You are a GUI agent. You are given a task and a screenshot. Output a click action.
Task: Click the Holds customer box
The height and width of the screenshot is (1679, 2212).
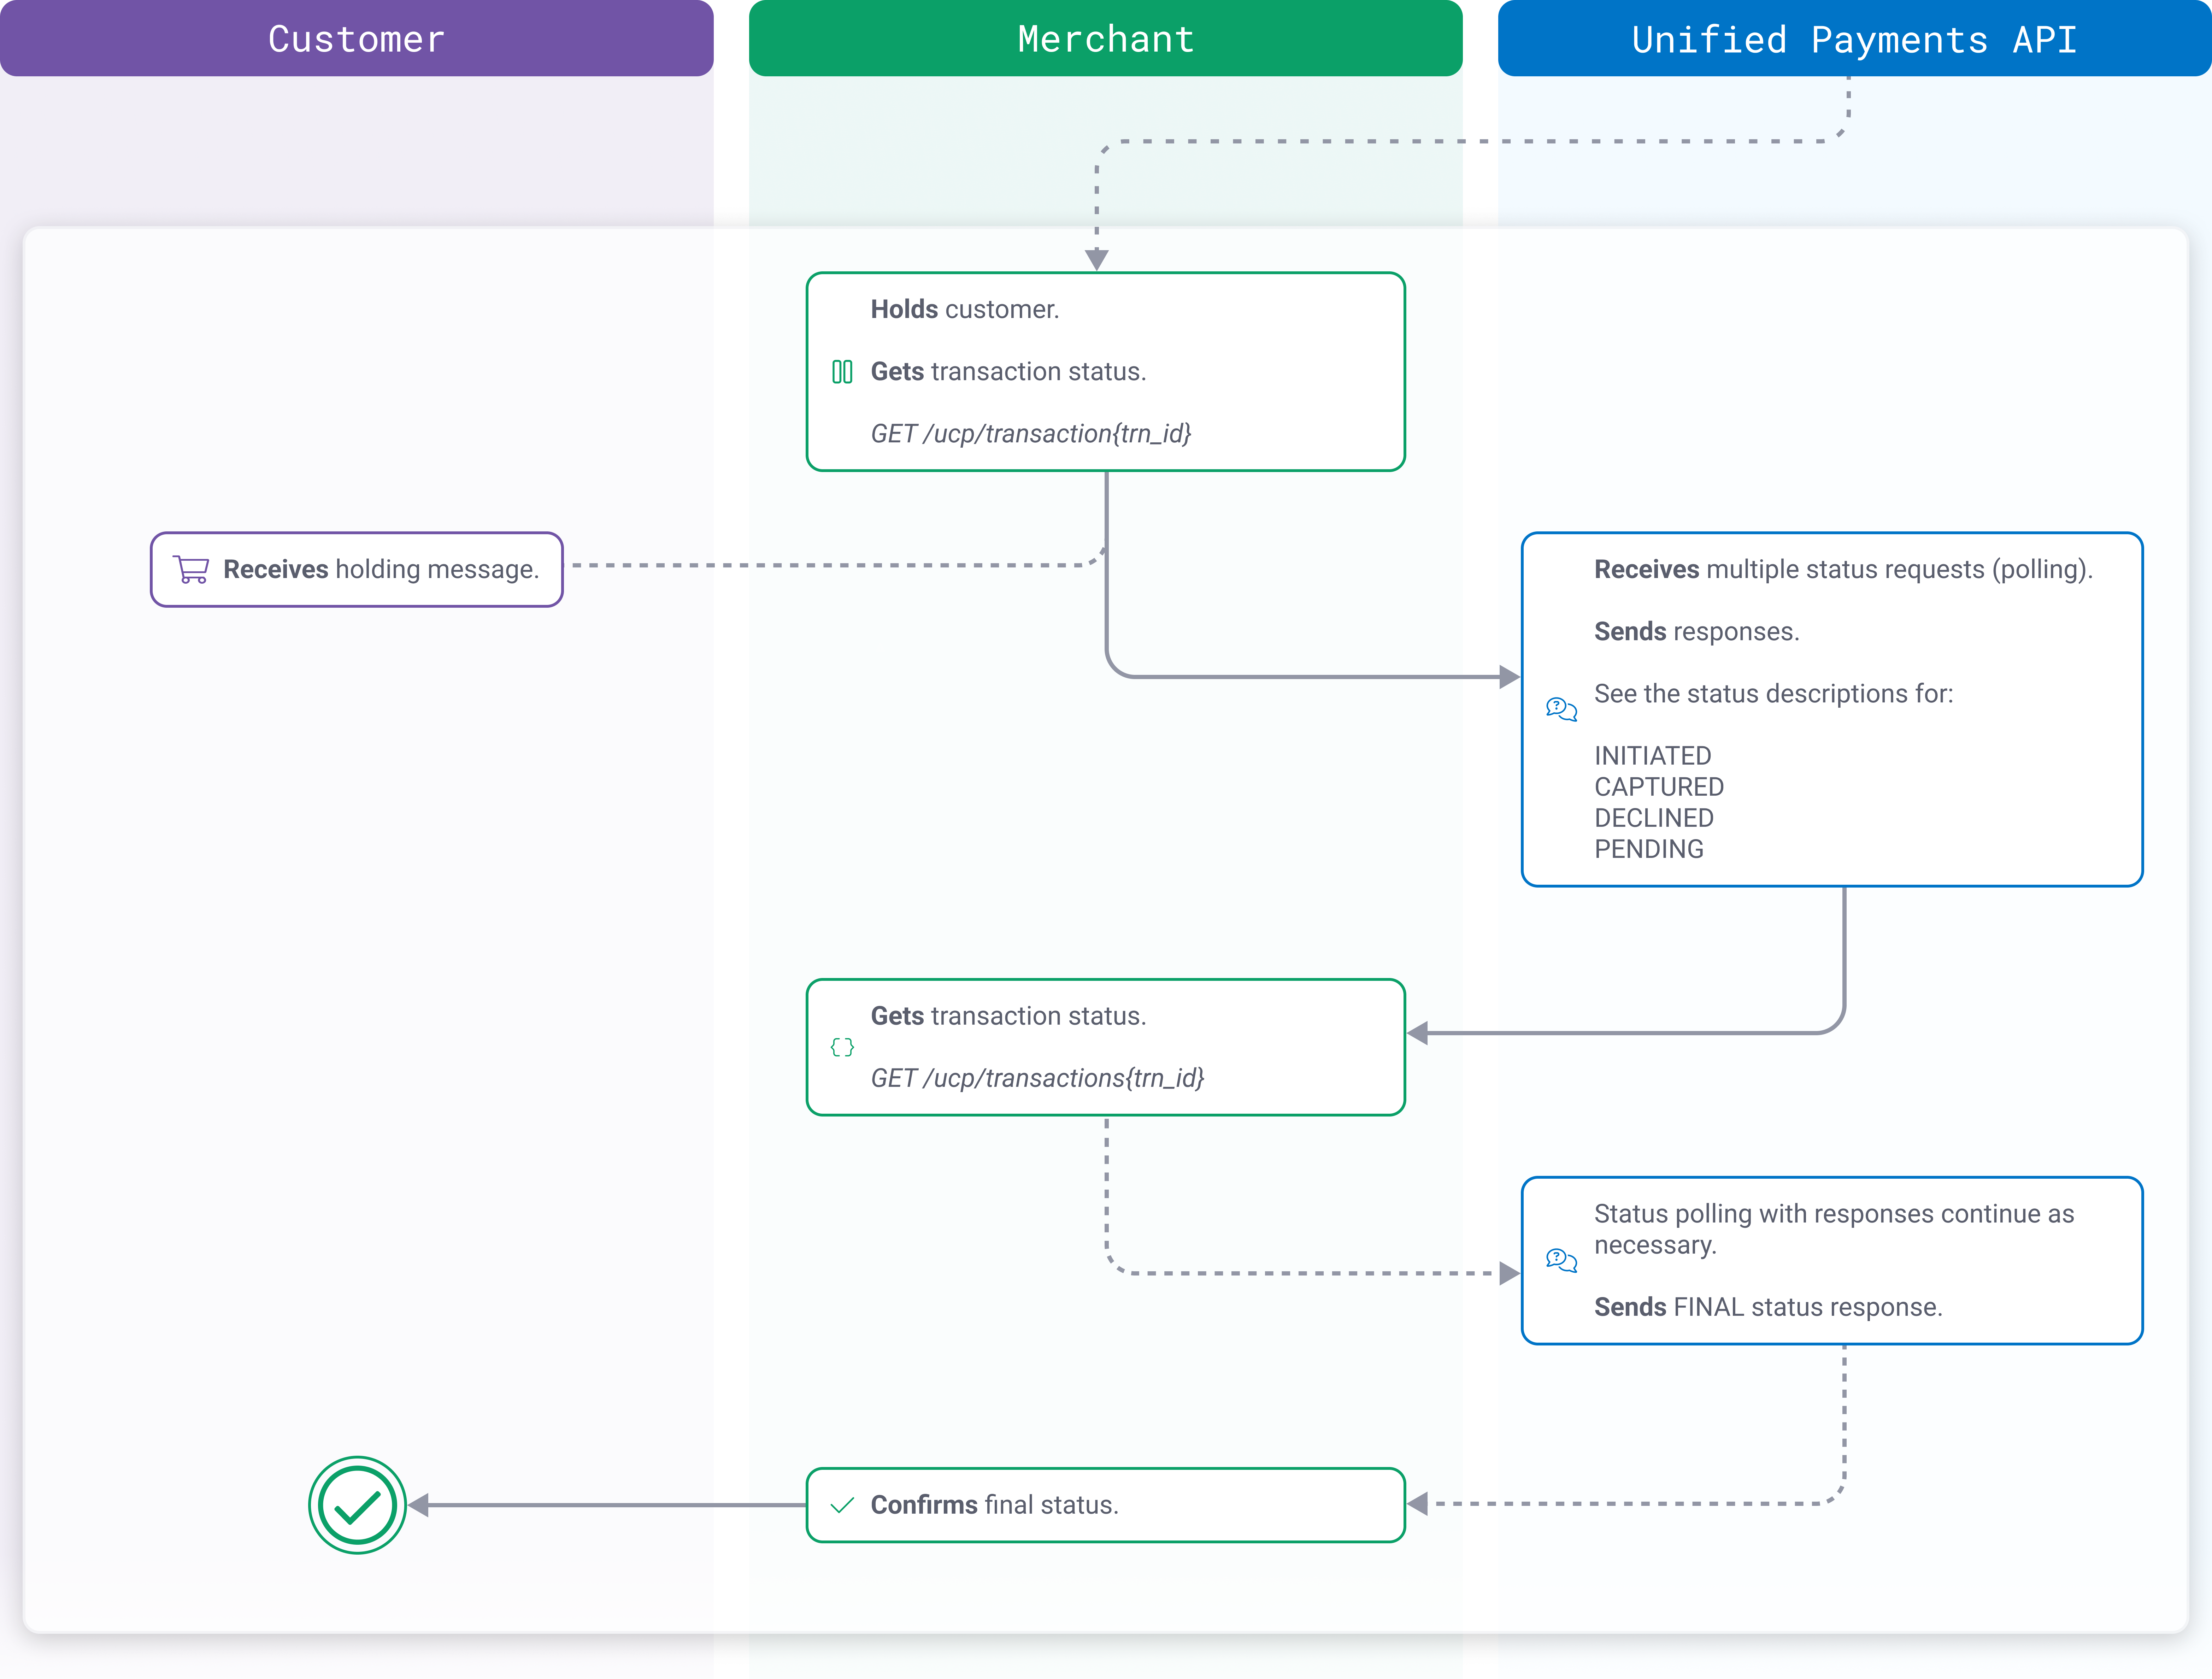[1105, 371]
